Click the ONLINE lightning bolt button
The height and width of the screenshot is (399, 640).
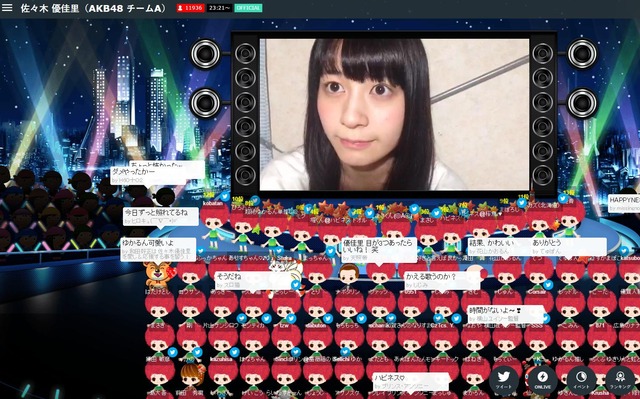click(x=542, y=380)
